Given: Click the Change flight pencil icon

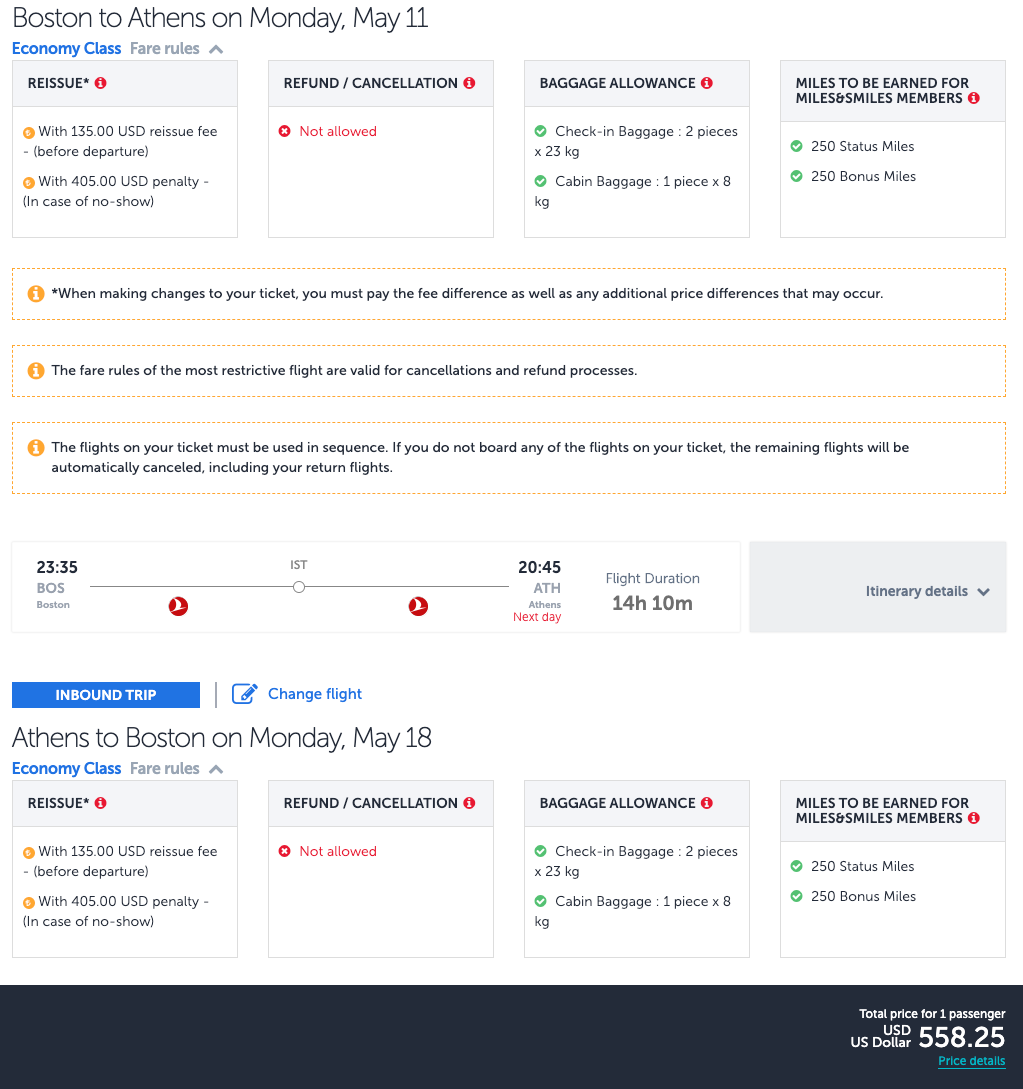Looking at the screenshot, I should [x=244, y=694].
